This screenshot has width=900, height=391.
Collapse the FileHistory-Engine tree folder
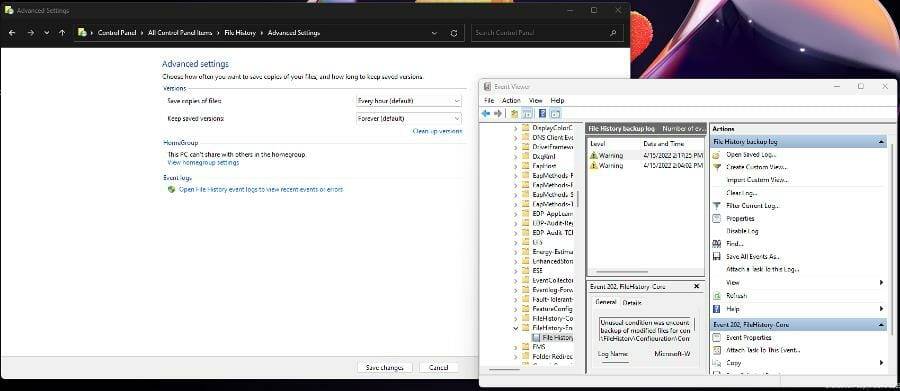click(515, 328)
